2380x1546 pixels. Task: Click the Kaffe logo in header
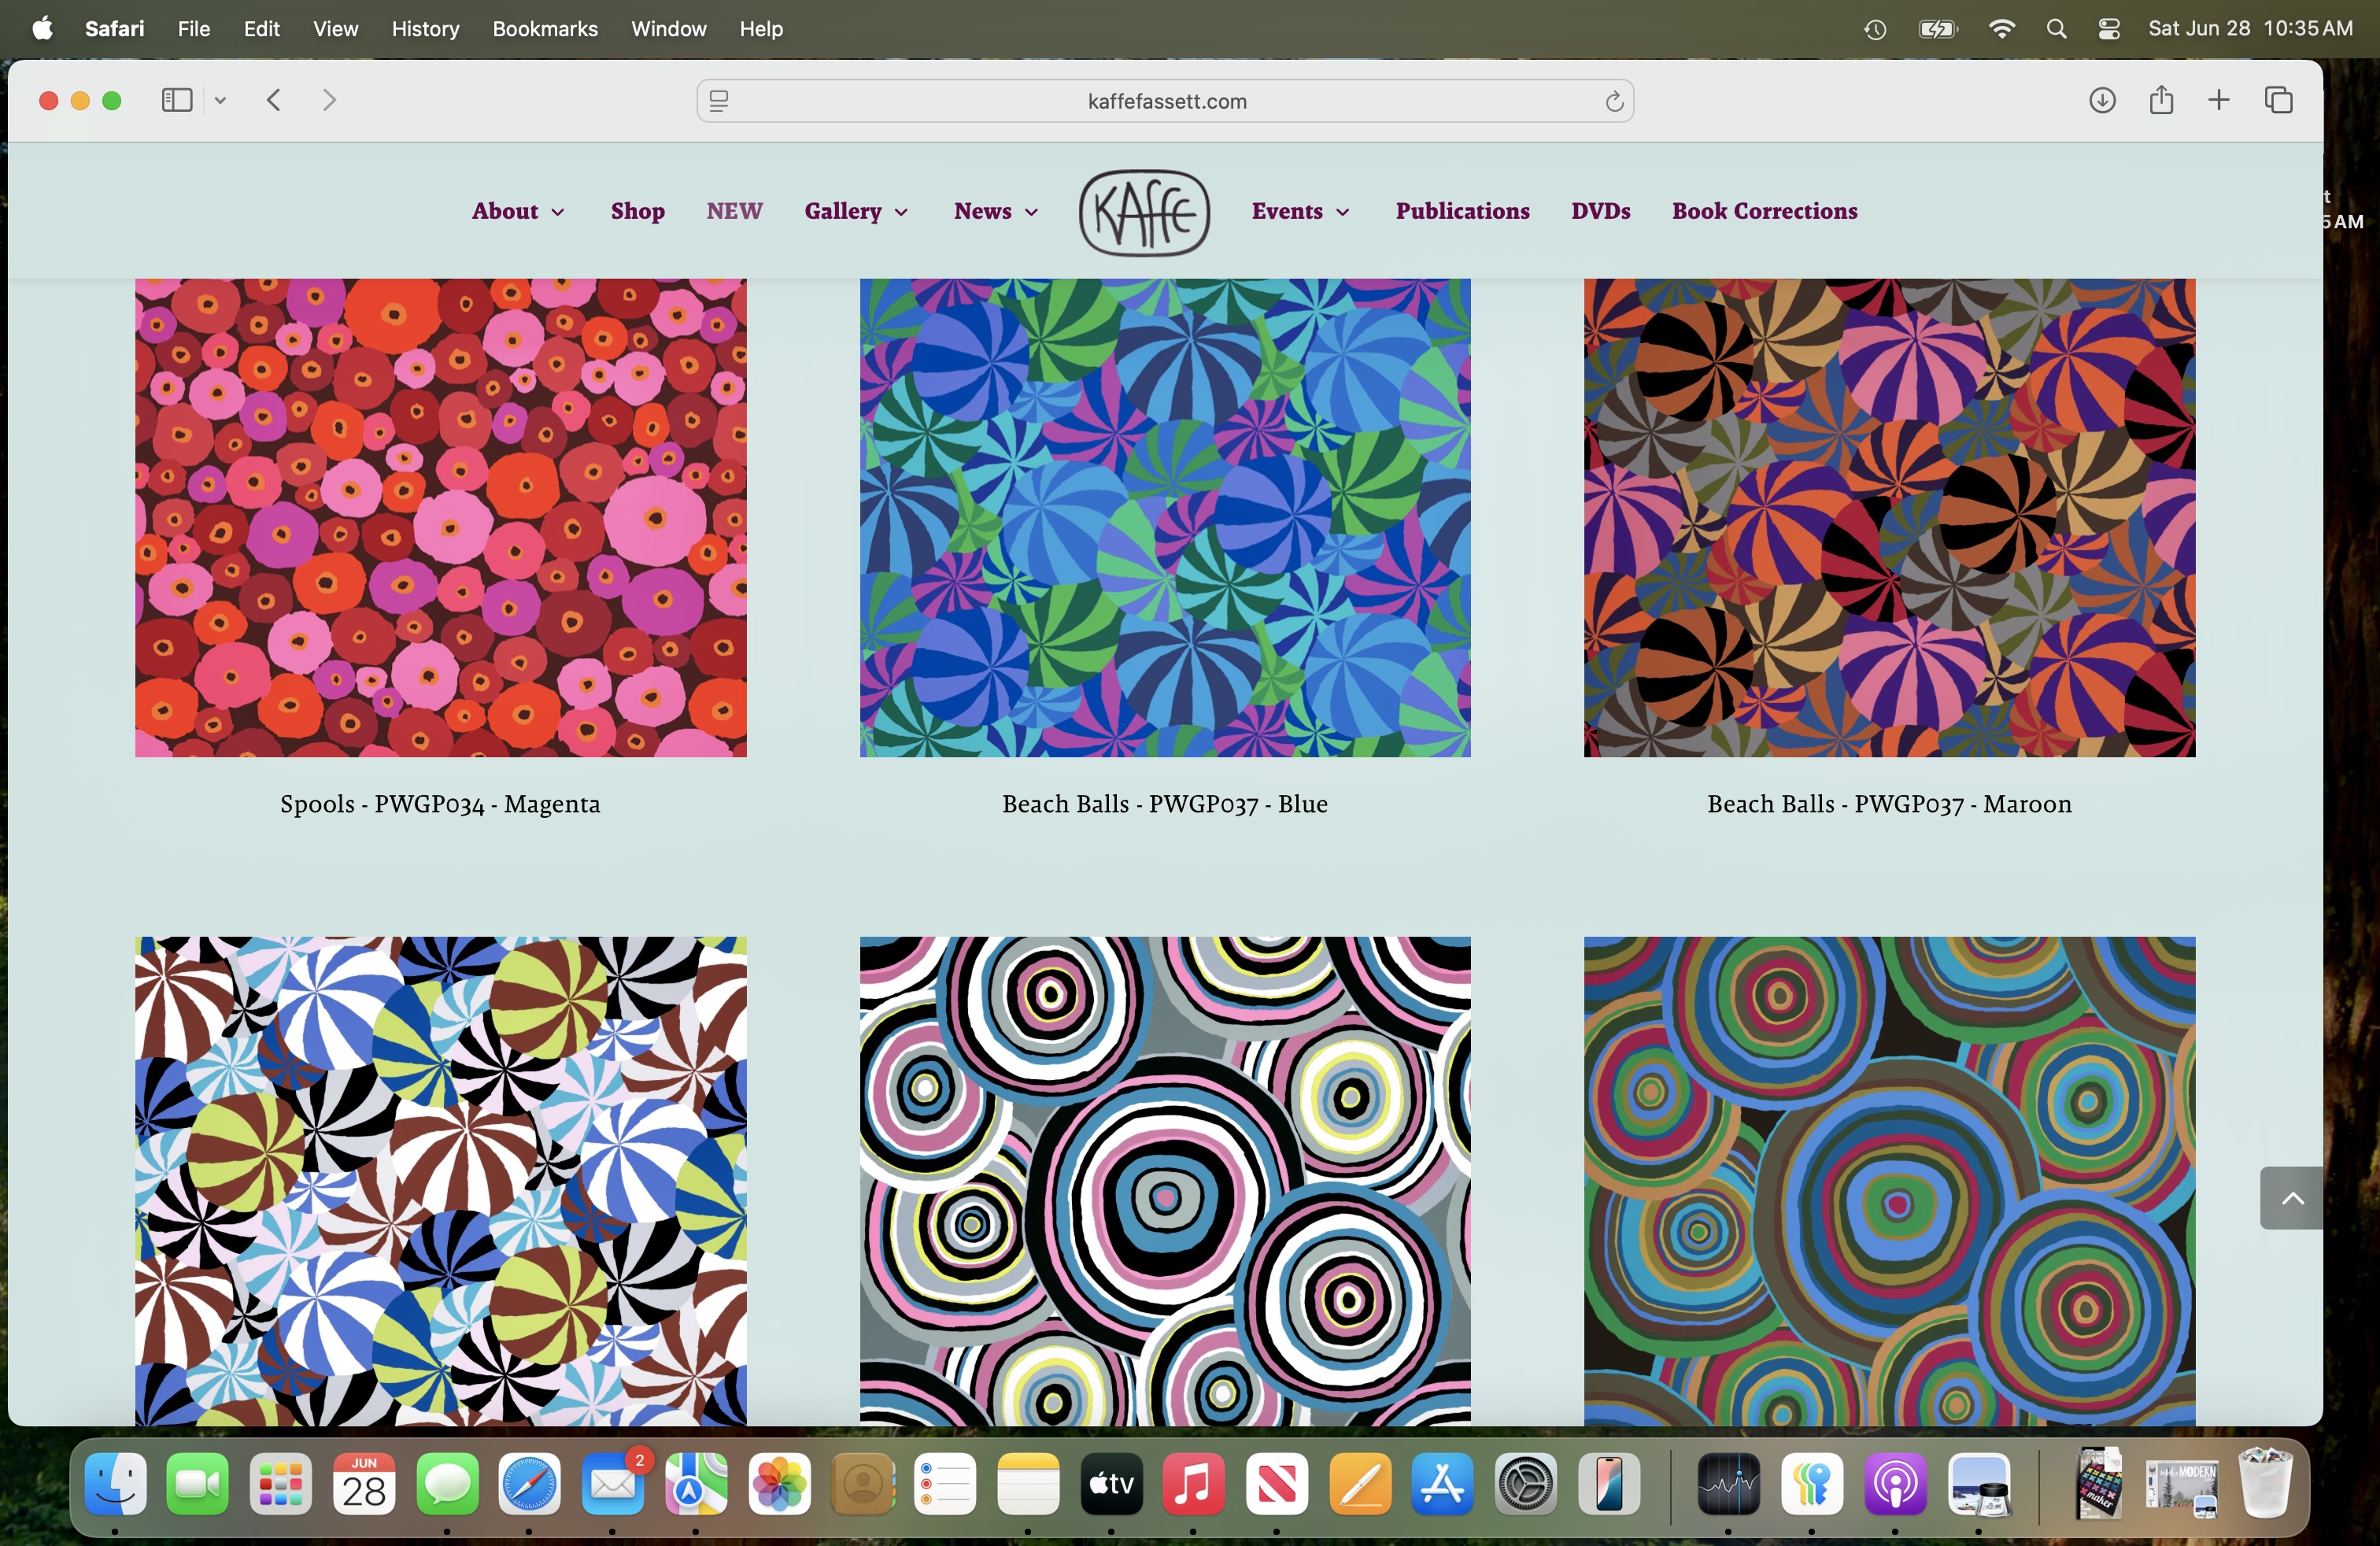(x=1144, y=212)
